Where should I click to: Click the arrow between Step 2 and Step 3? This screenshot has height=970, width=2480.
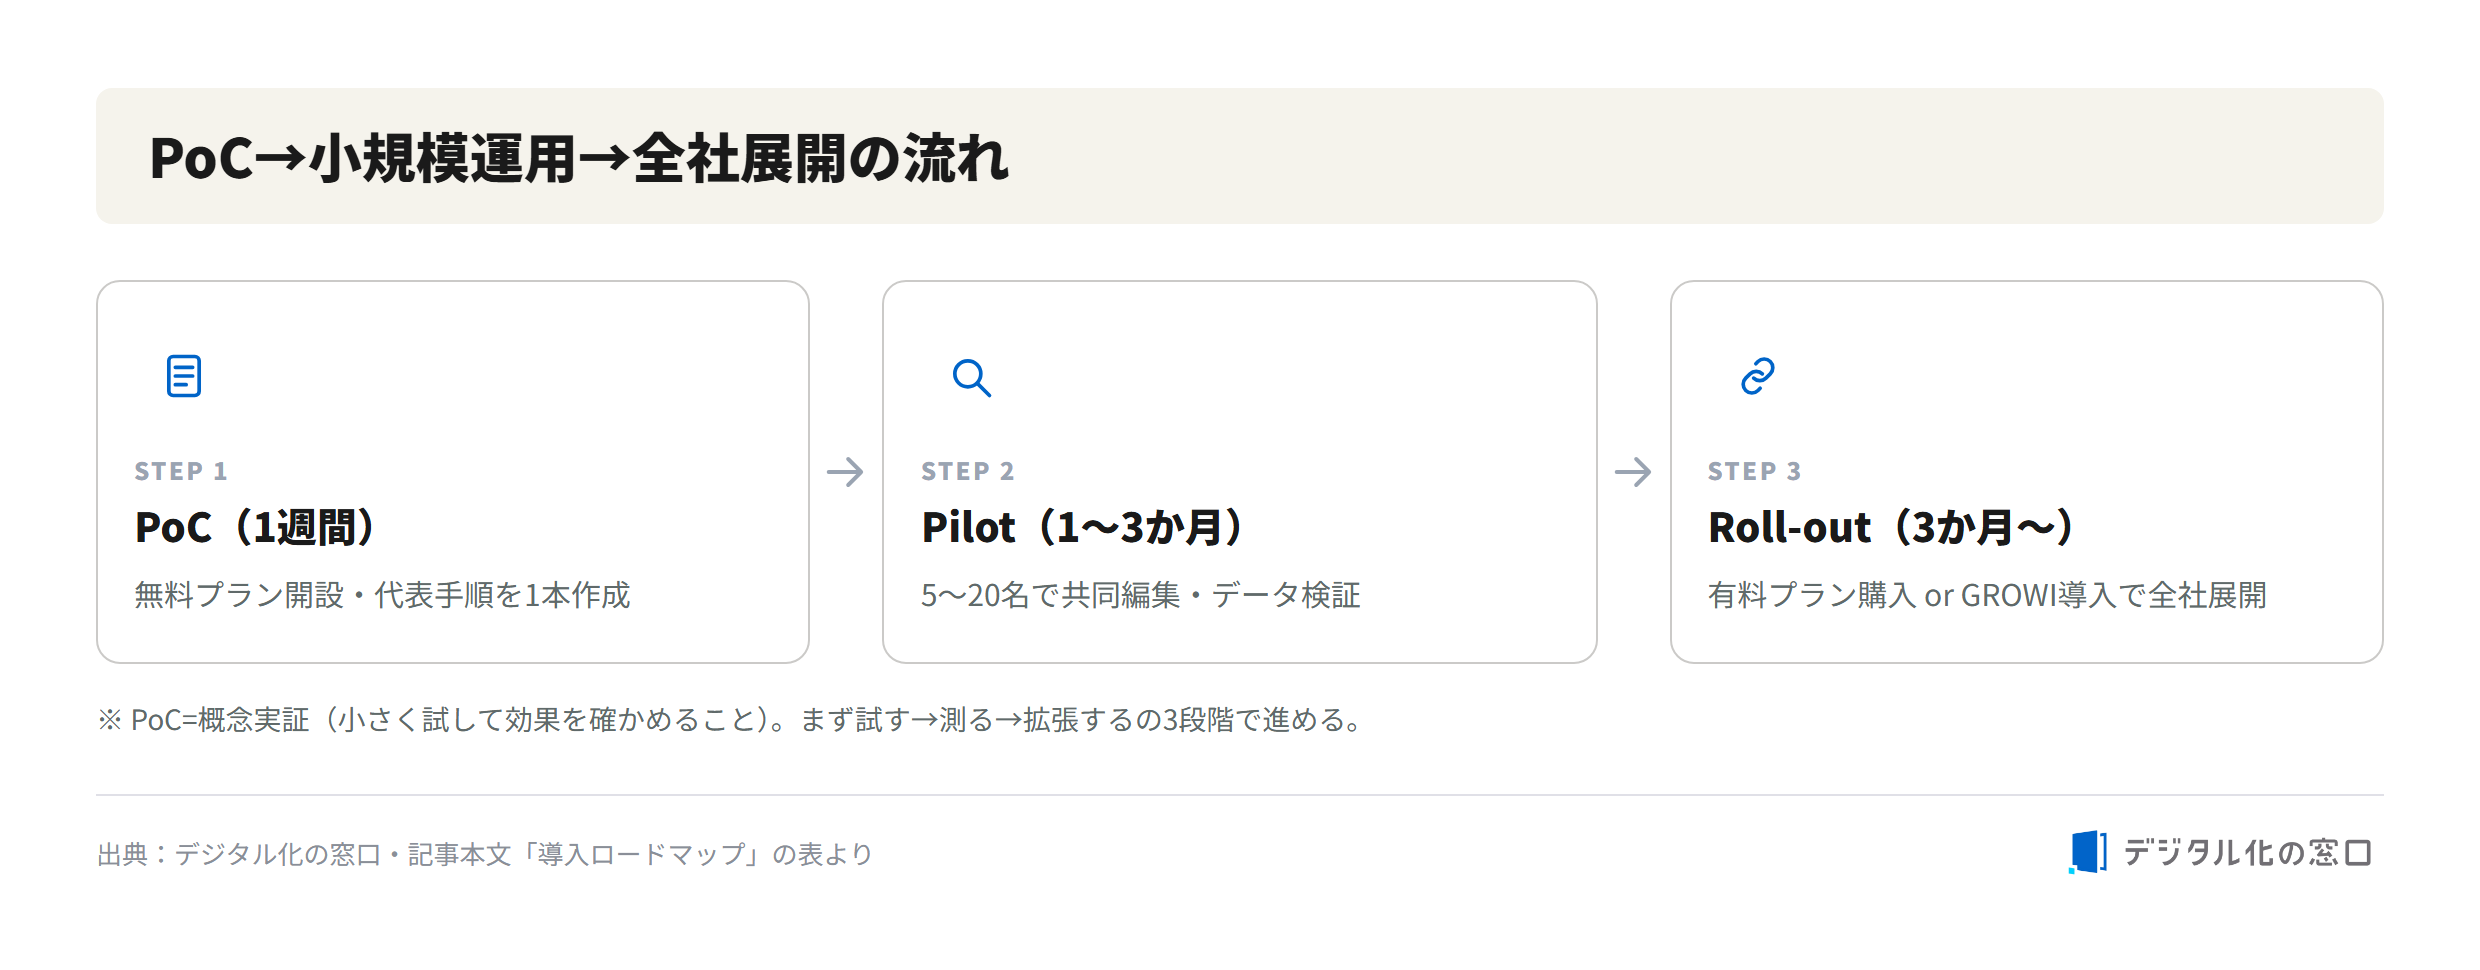click(x=1633, y=472)
